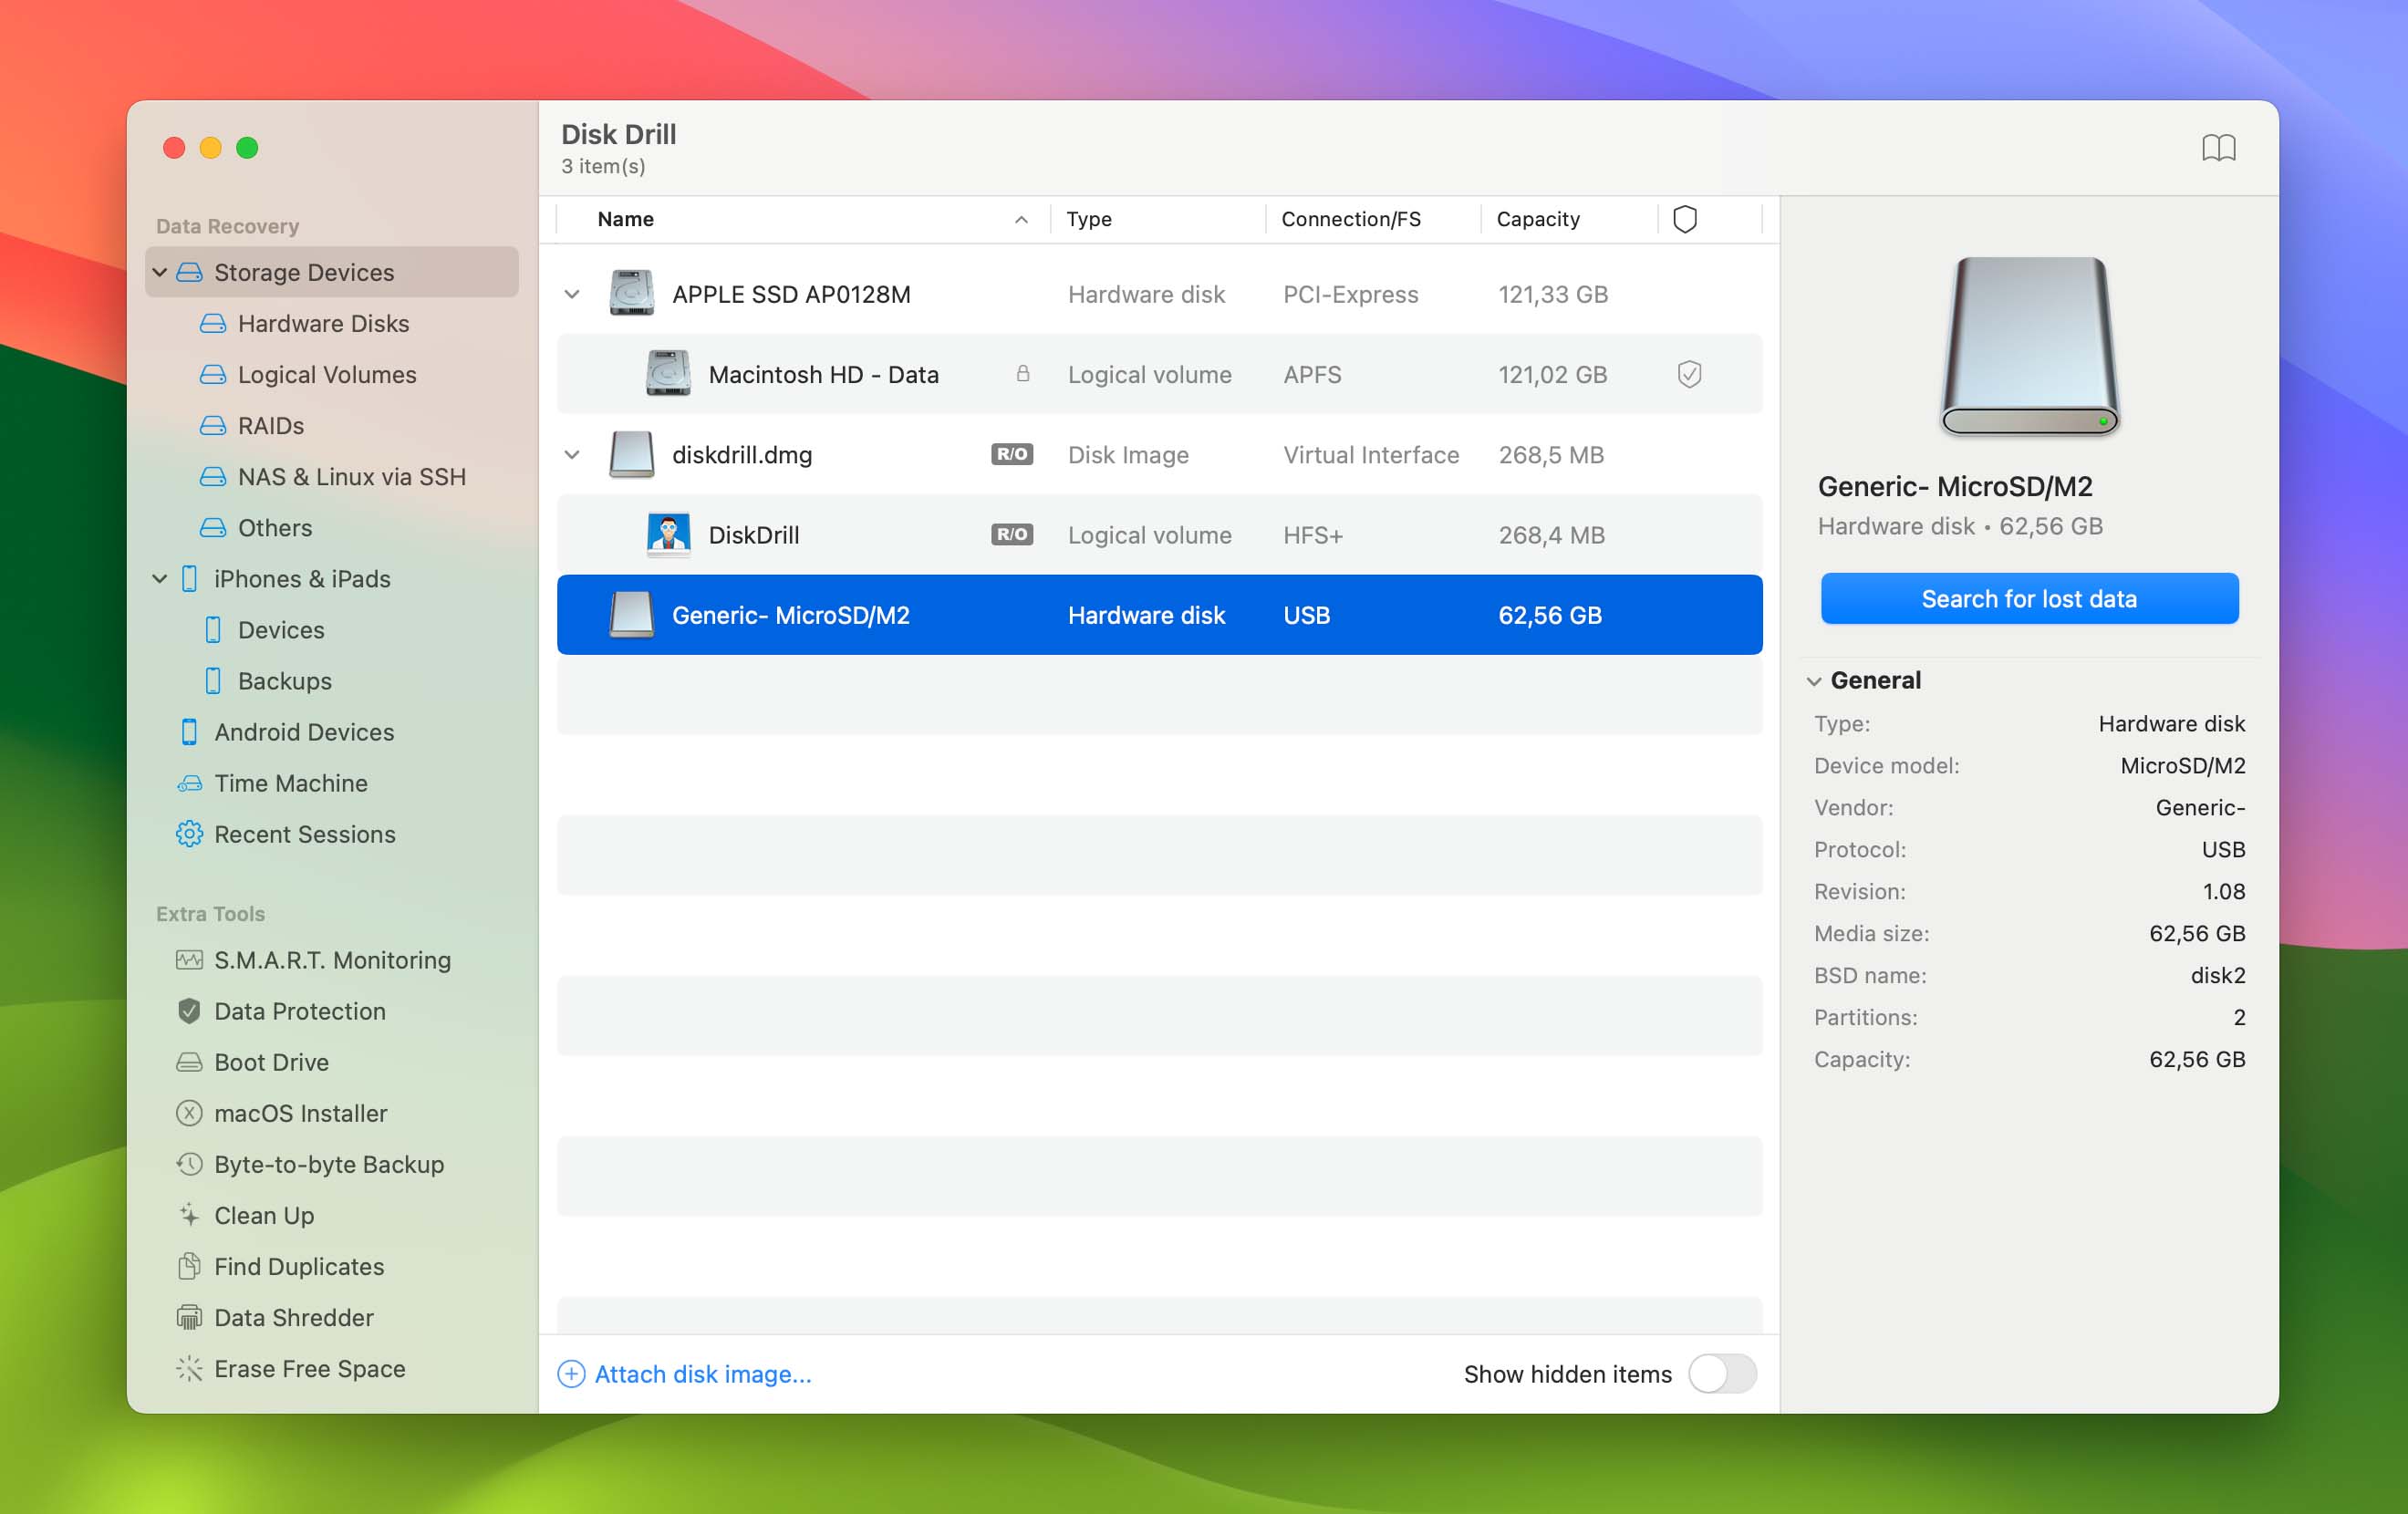Screen dimensions: 2408x1514
Task: Open Devices under iPhones & iPads
Action: [281, 629]
